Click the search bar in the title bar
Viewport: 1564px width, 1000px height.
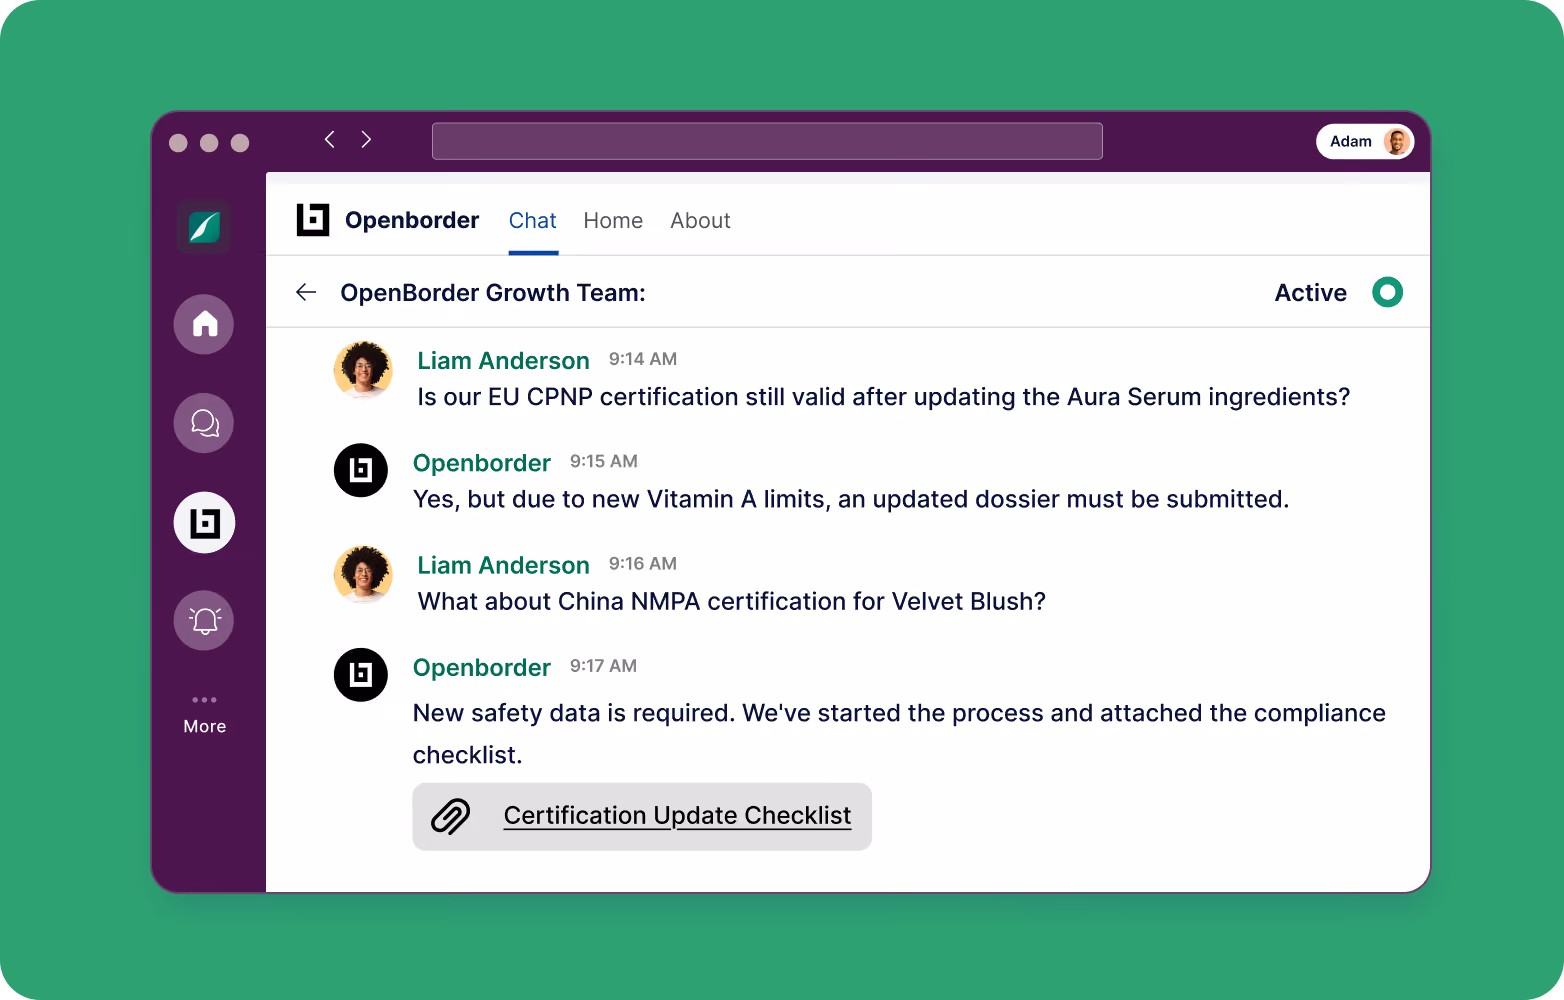click(x=767, y=141)
